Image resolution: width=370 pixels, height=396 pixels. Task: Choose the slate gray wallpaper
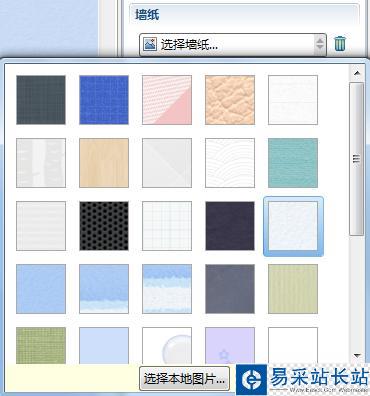230,289
